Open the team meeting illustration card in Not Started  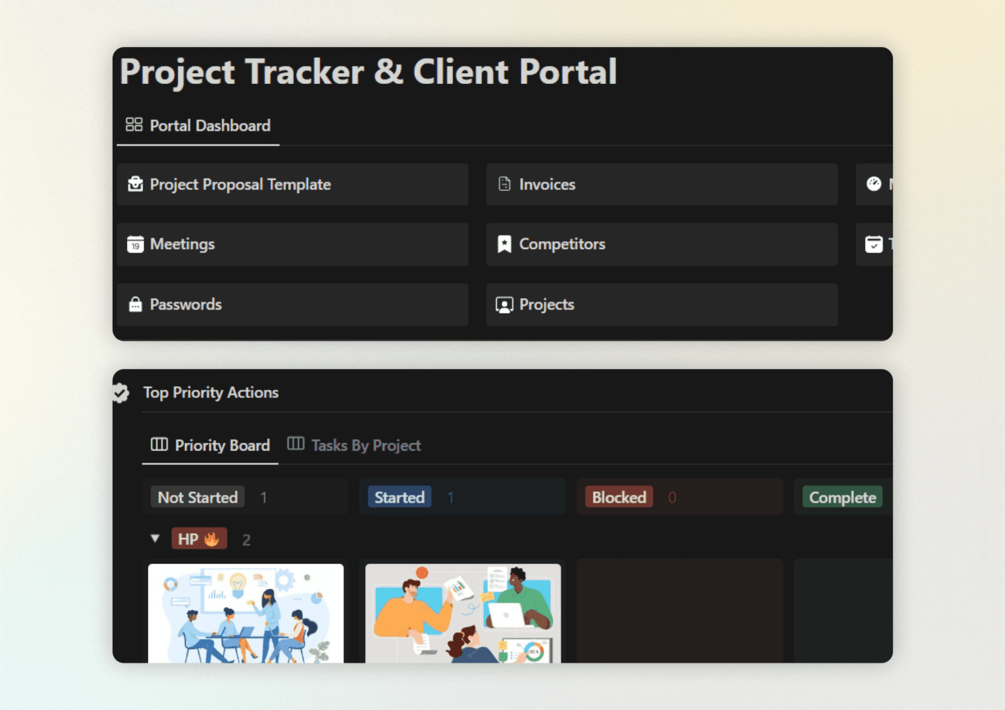click(x=245, y=613)
